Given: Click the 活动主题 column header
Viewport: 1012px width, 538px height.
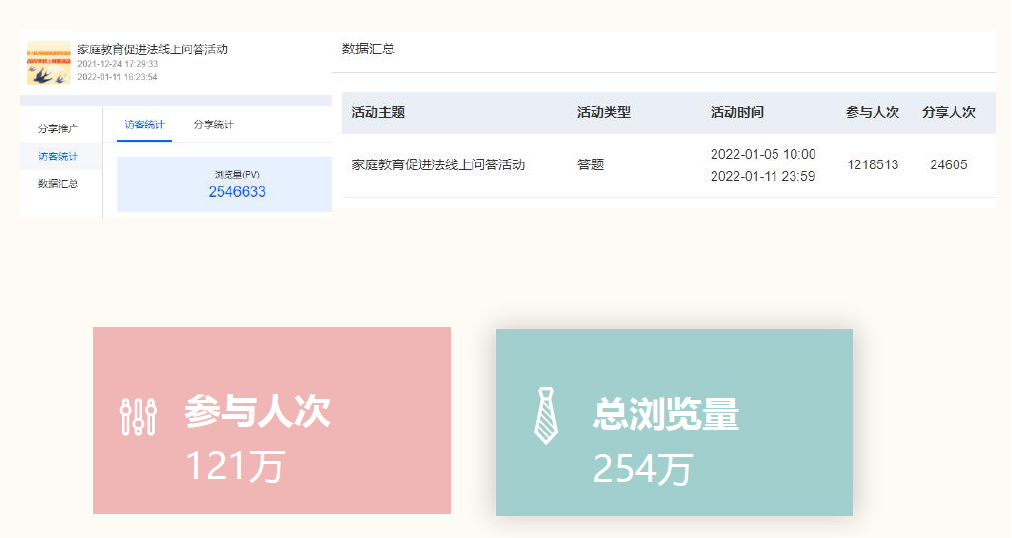Looking at the screenshot, I should pyautogui.click(x=378, y=113).
